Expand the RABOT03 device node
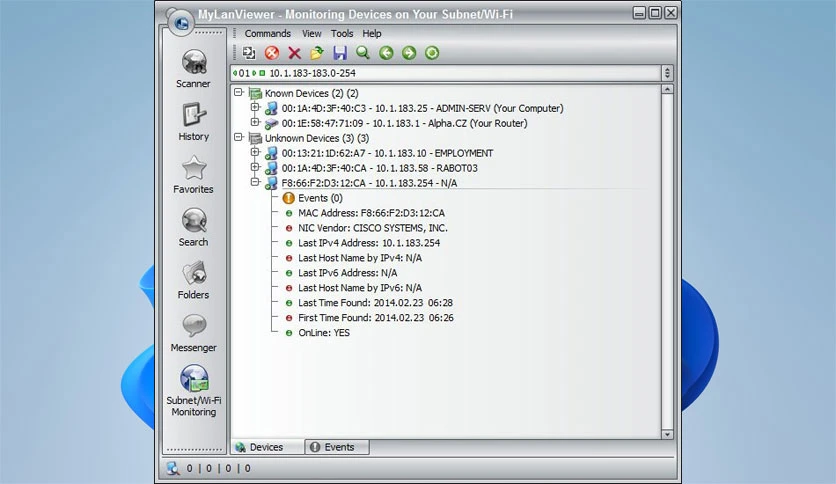836x484 pixels. point(255,167)
